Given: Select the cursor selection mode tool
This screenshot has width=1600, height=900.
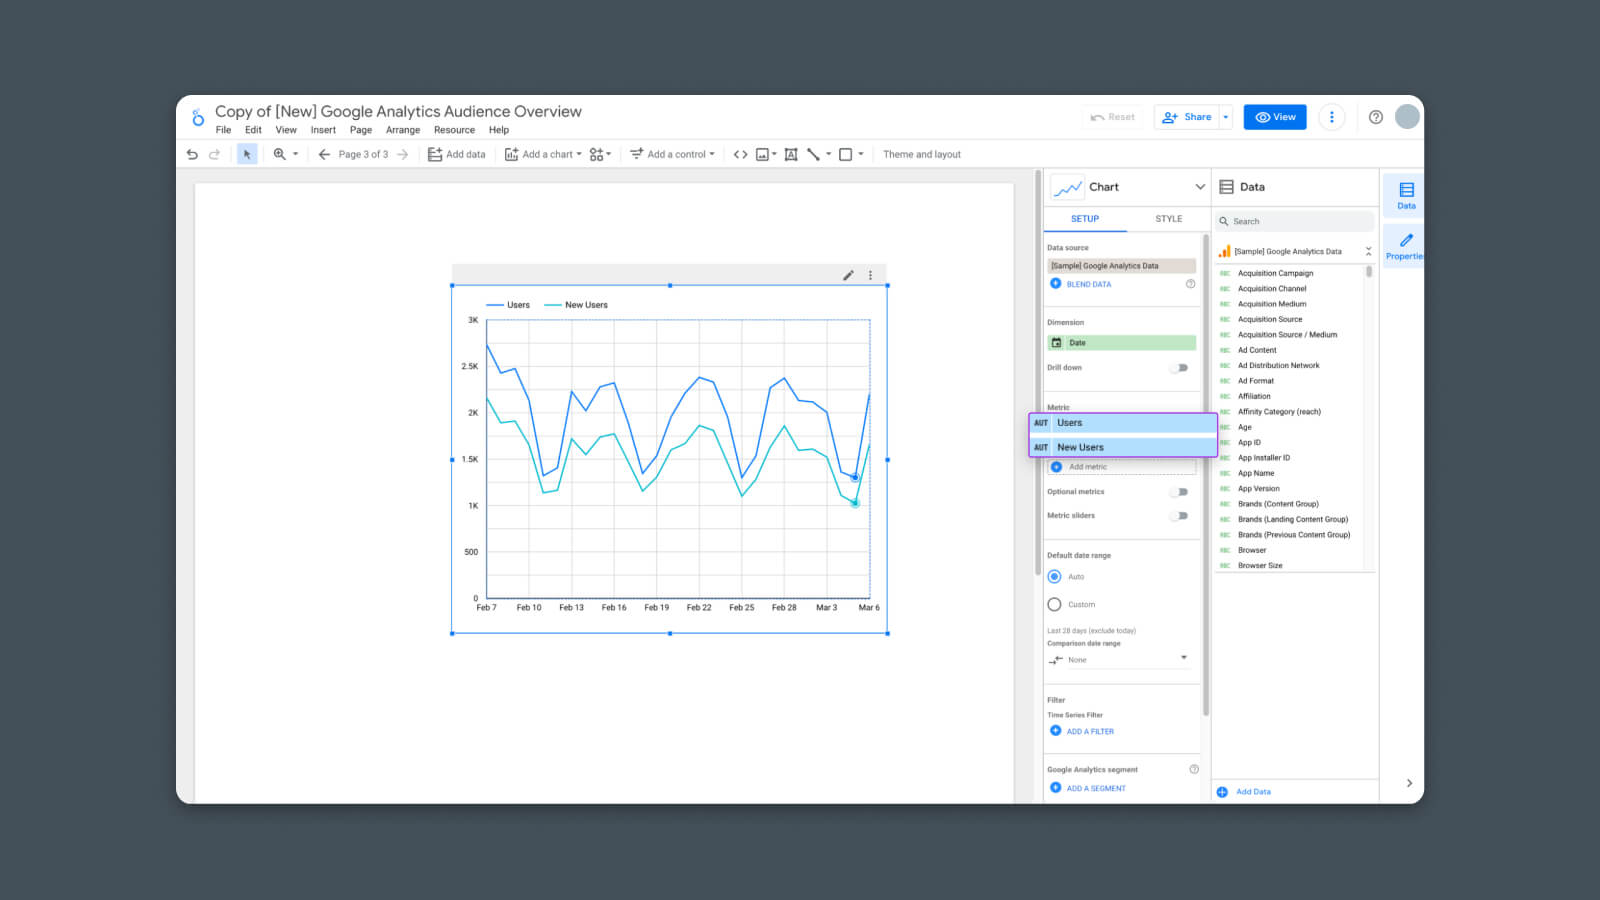Looking at the screenshot, I should tap(247, 155).
